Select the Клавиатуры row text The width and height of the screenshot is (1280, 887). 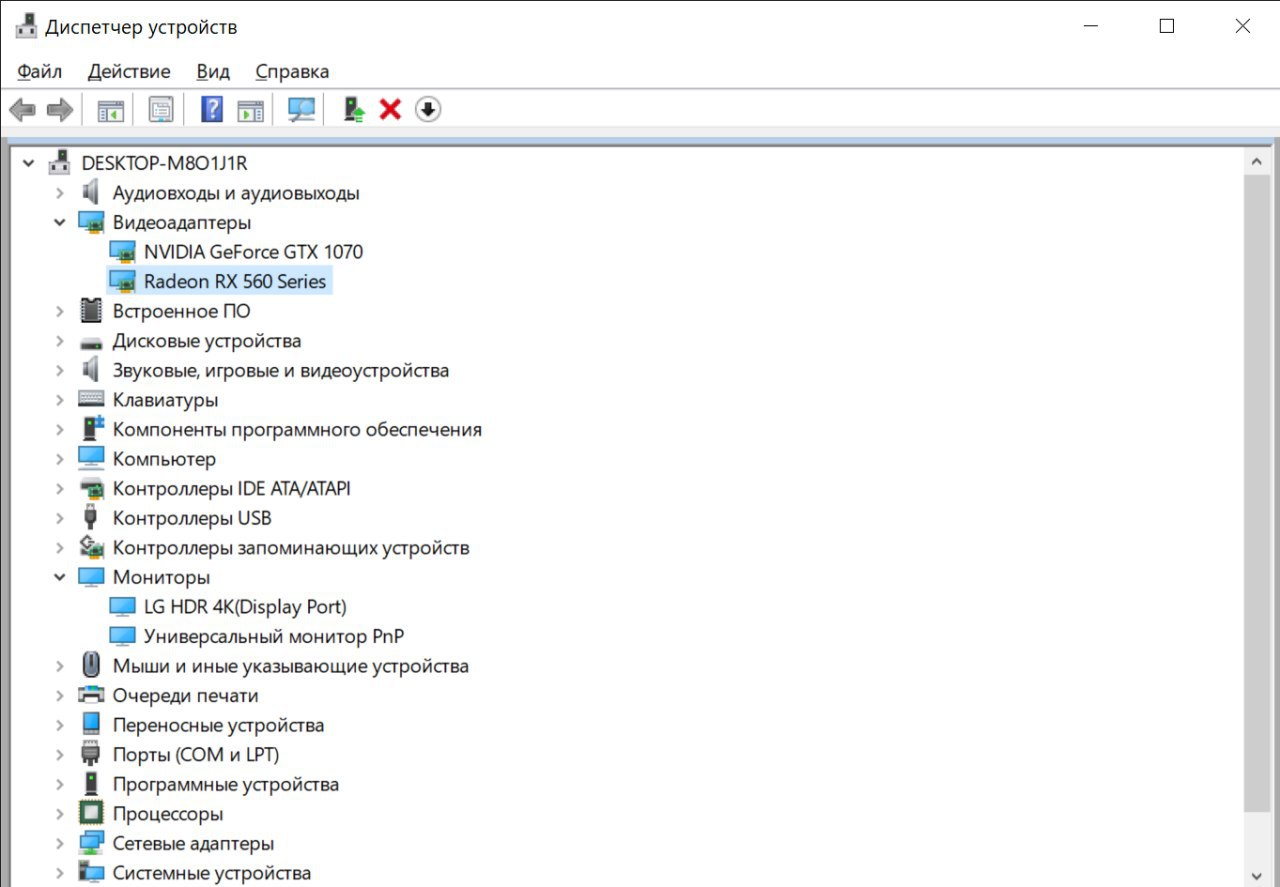click(165, 400)
